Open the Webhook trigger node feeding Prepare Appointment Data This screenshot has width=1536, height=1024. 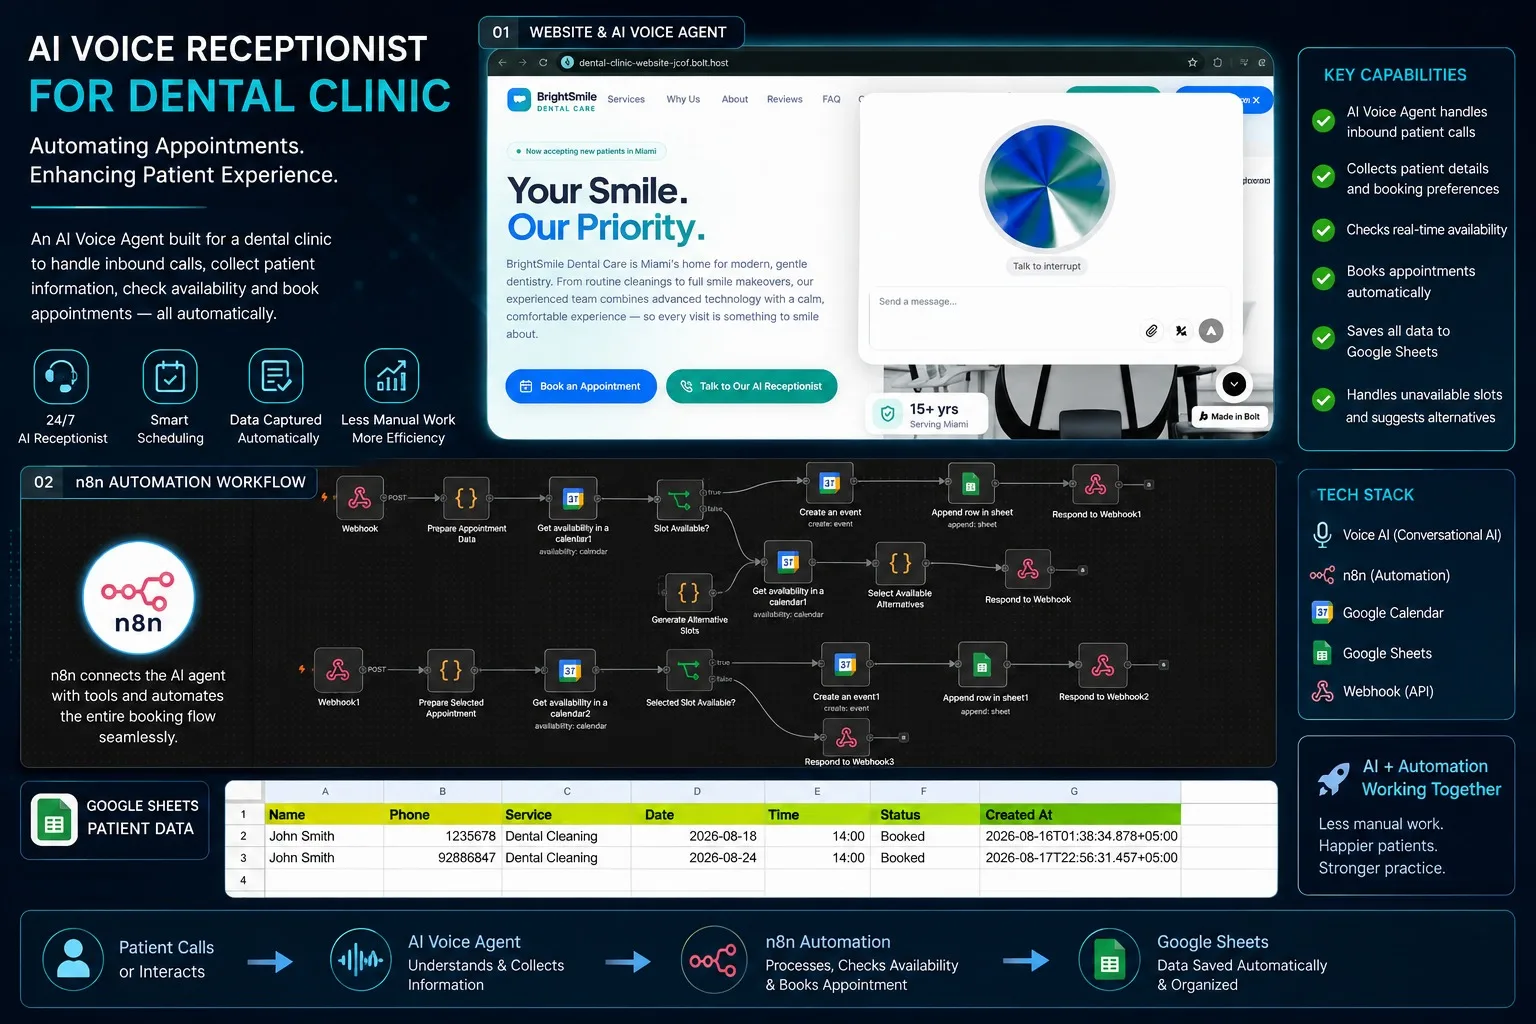click(360, 497)
